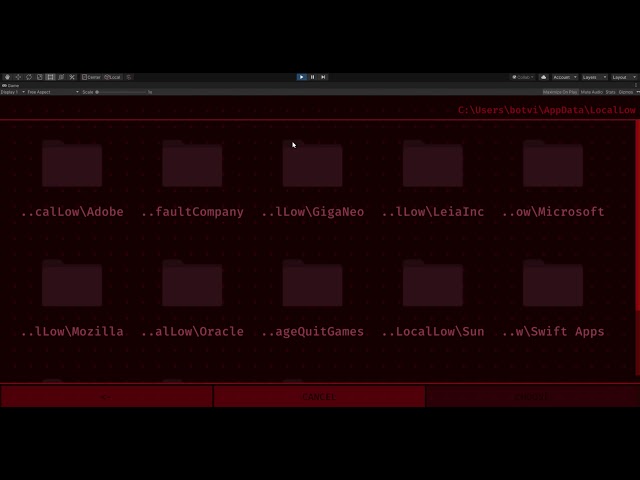Open the Mozilla folder
The image size is (640, 480).
coord(72,283)
